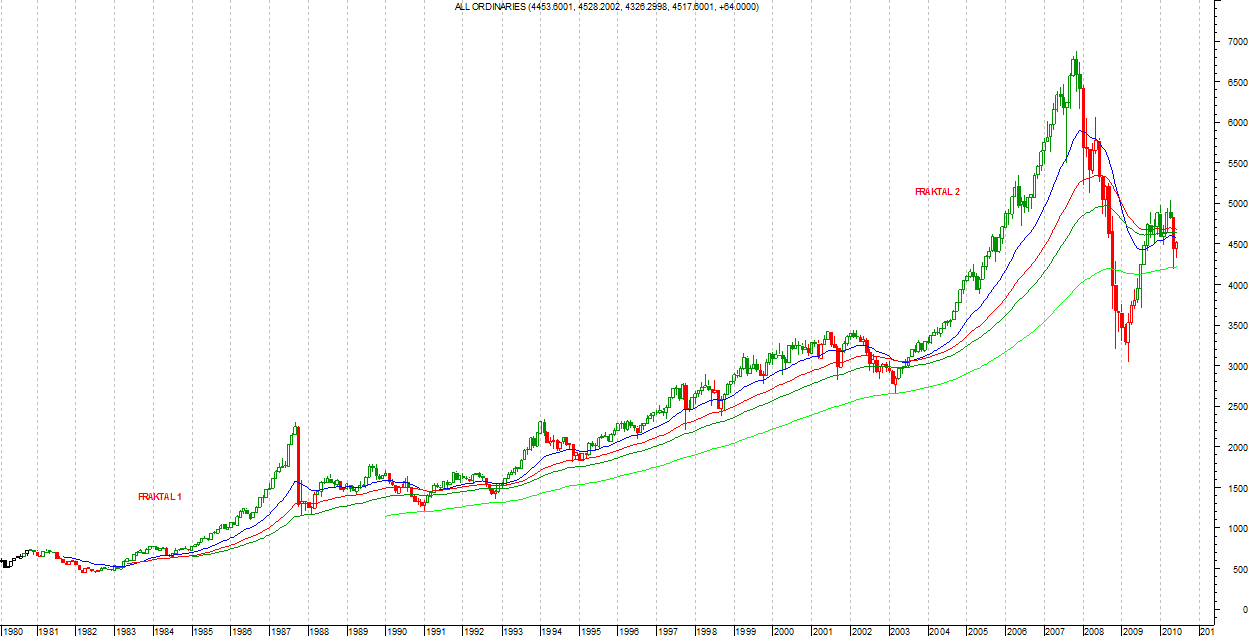Select the FRAKTAL 2 text annotation
Screen dimensions: 1250x636
pyautogui.click(x=937, y=191)
